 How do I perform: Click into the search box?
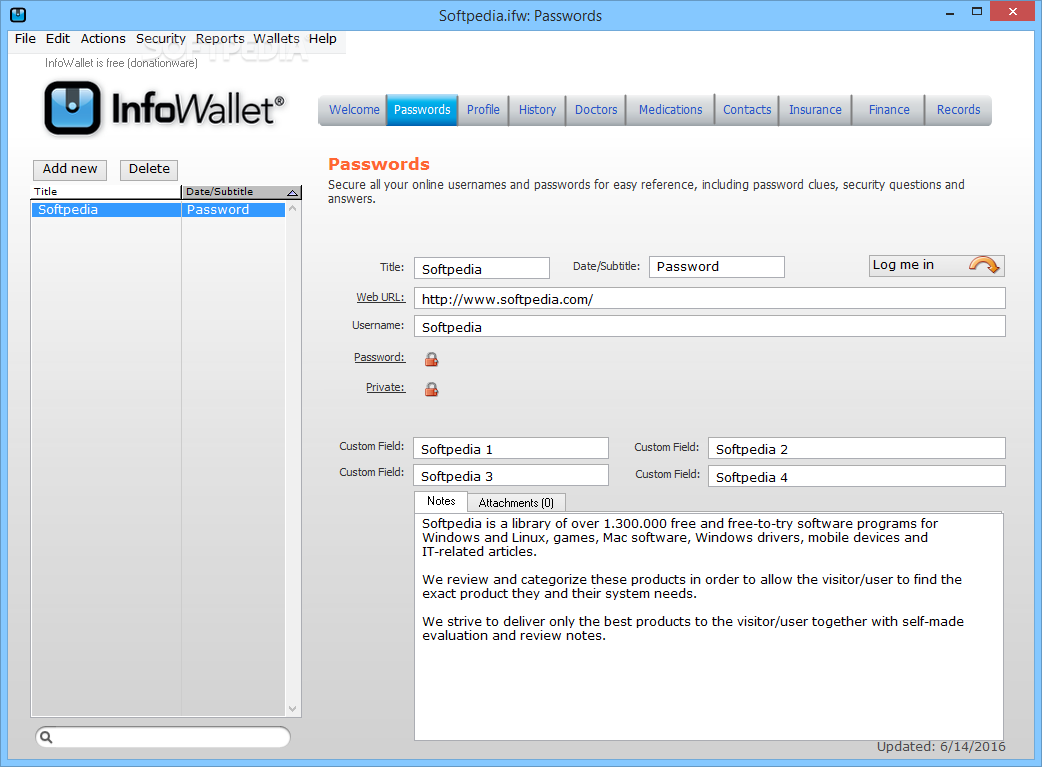[x=163, y=736]
